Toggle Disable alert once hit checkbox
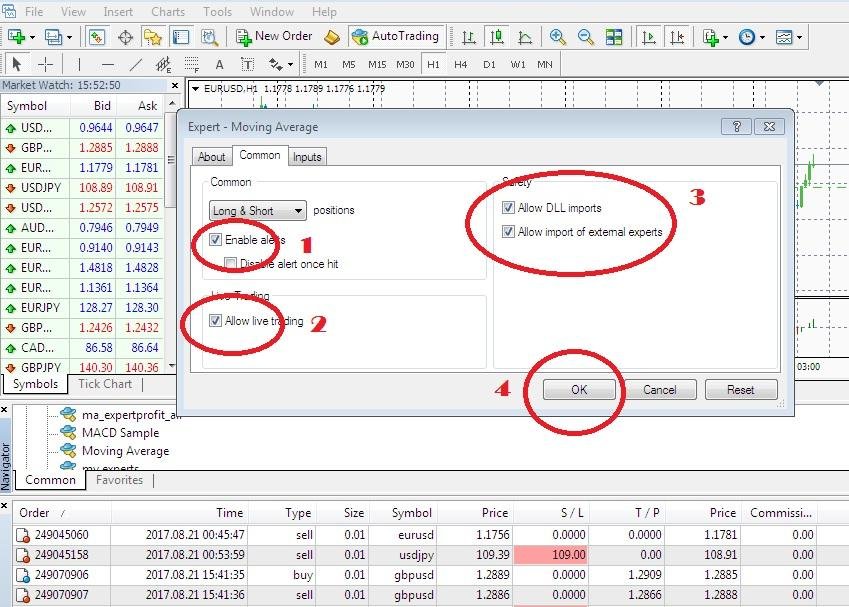The width and height of the screenshot is (849, 607). 231,264
